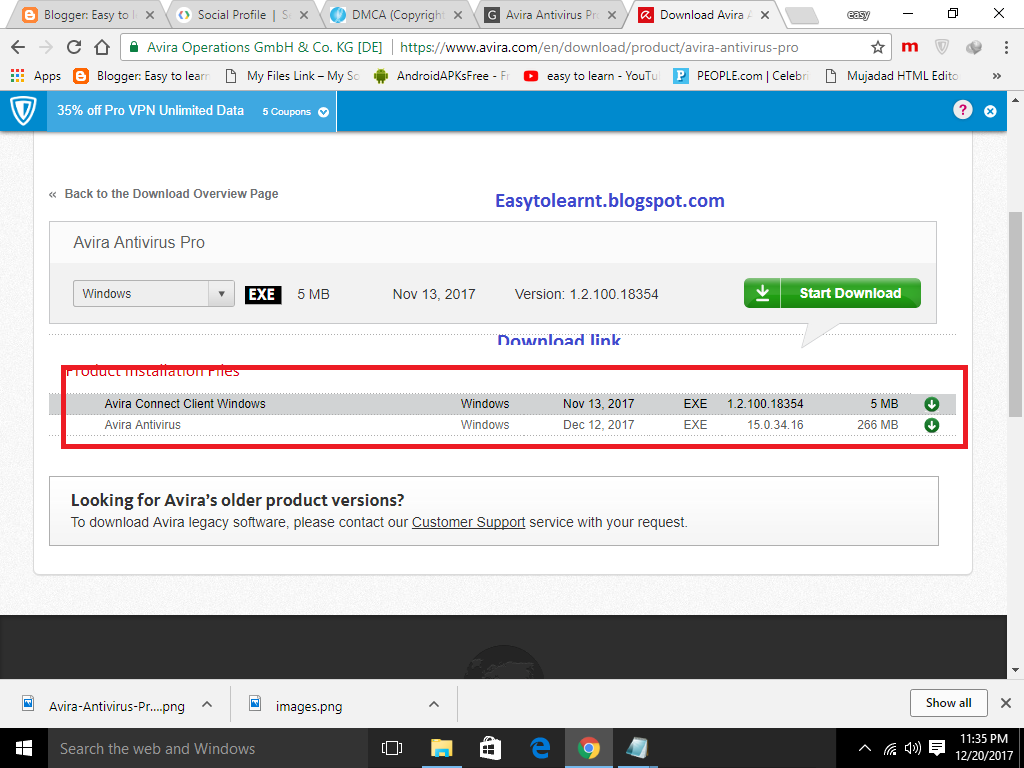
Task: Open the shield extension in toolbar
Action: 941,47
